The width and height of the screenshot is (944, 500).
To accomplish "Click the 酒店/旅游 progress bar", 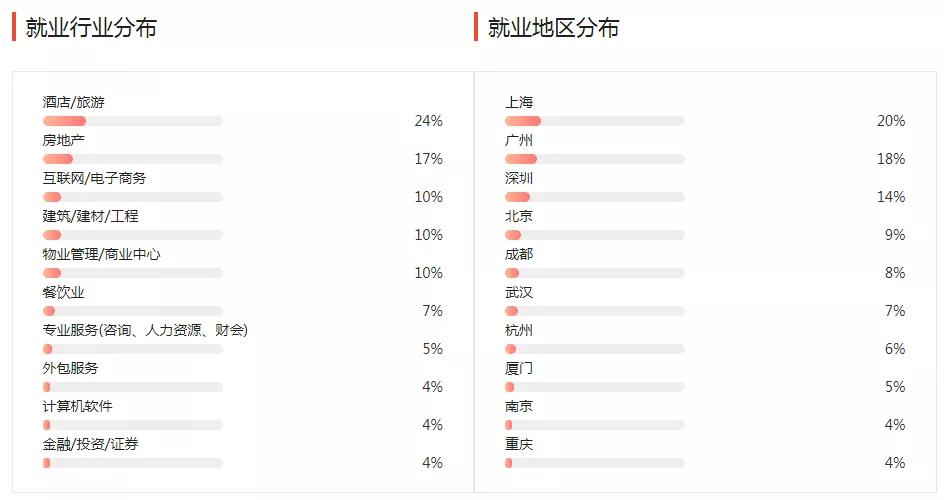I will (x=132, y=121).
